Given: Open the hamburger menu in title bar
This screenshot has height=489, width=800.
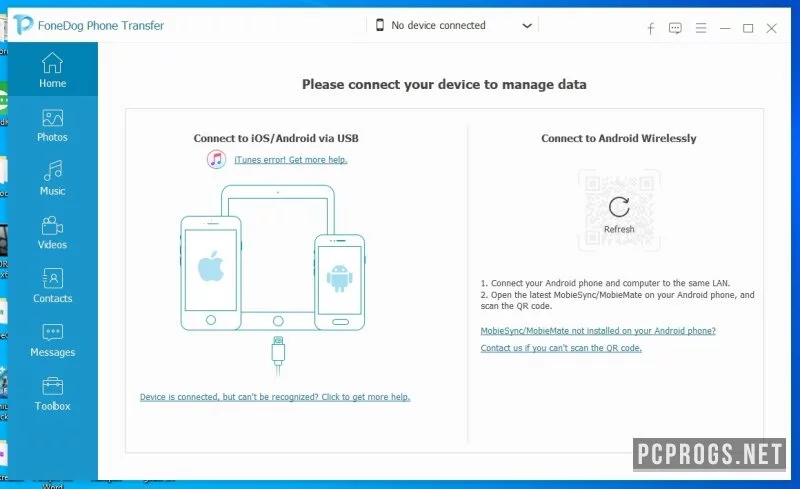Looking at the screenshot, I should coord(701,28).
